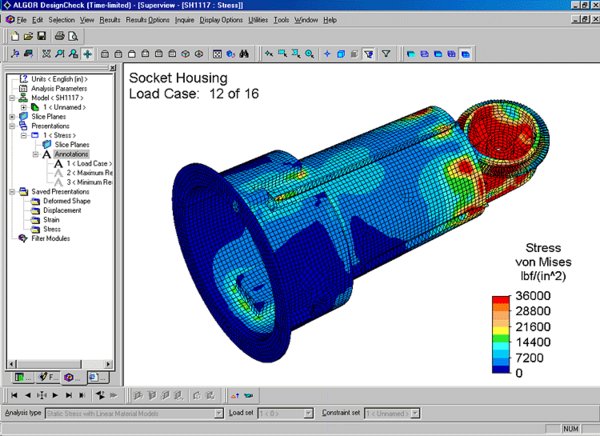The height and width of the screenshot is (436, 600).
Task: Click the binoculars find icon
Action: (x=245, y=52)
